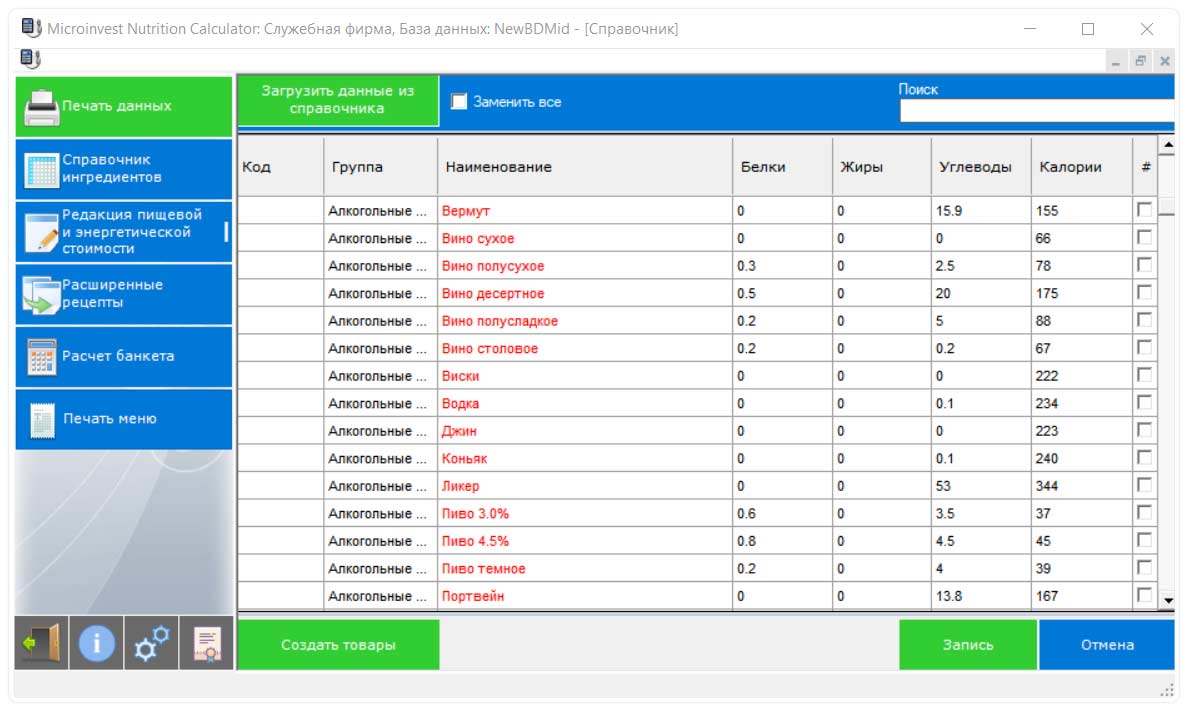Open the blue info icon
The width and height of the screenshot is (1188, 711).
coord(96,644)
